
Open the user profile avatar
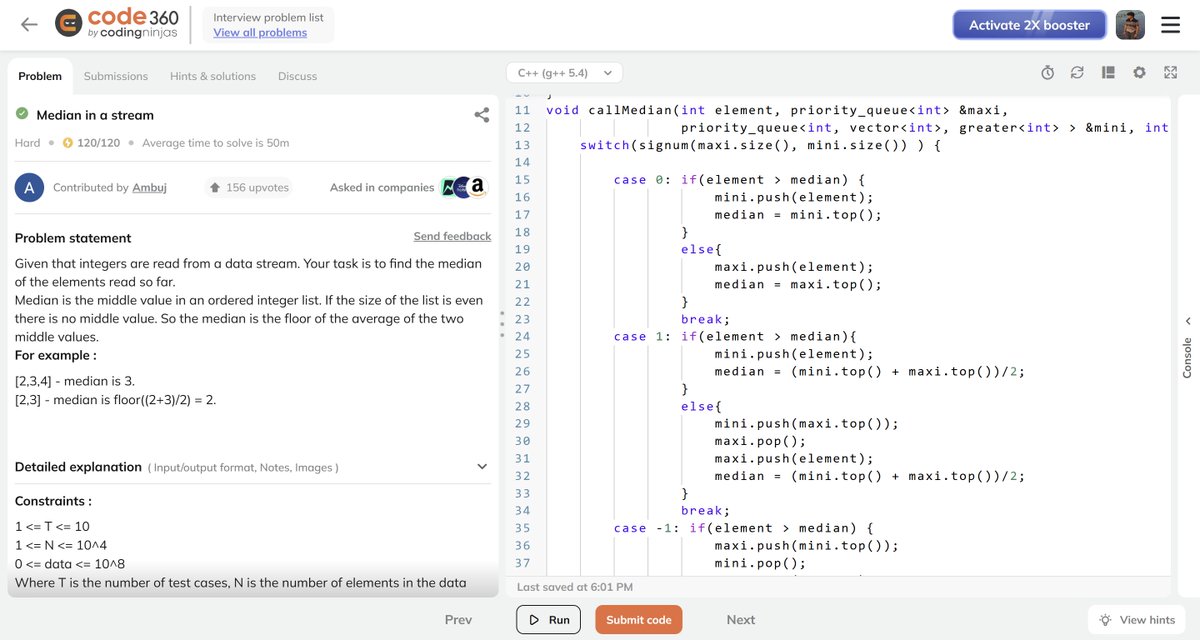[x=1130, y=25]
